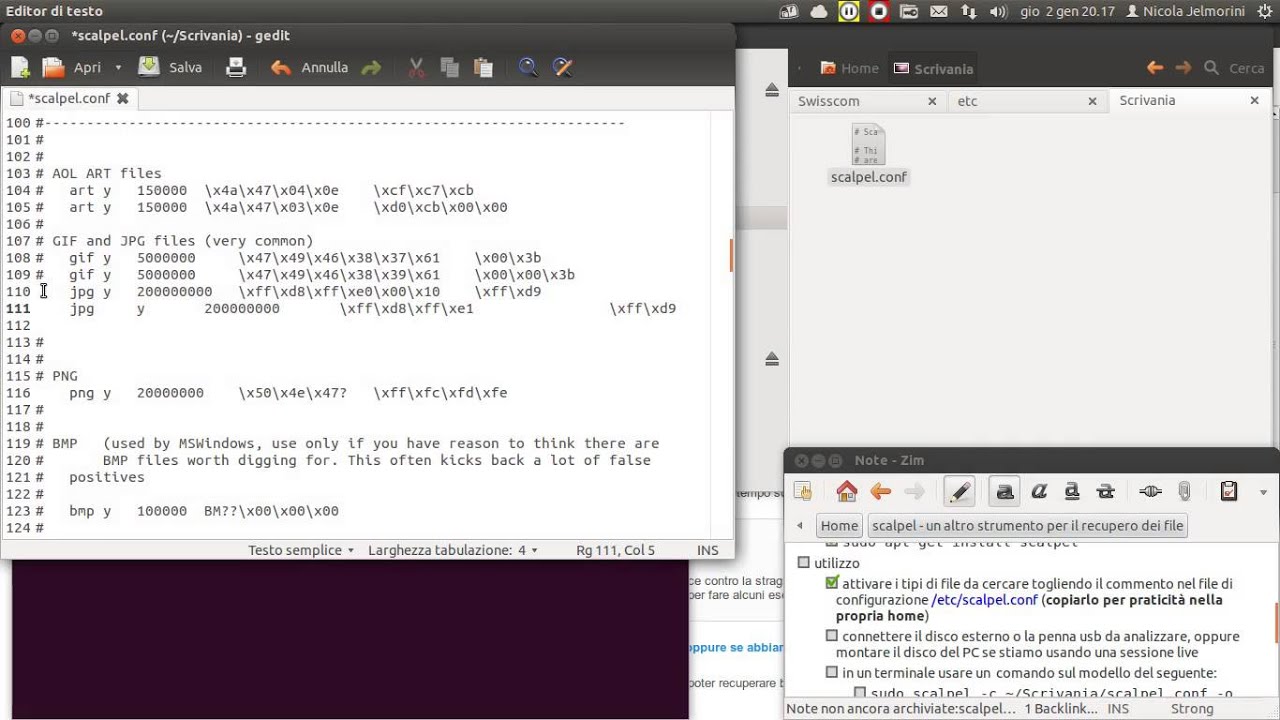Viewport: 1280px width, 720px height.
Task: Apply strikethrough formatting in Zim
Action: coord(1105,491)
